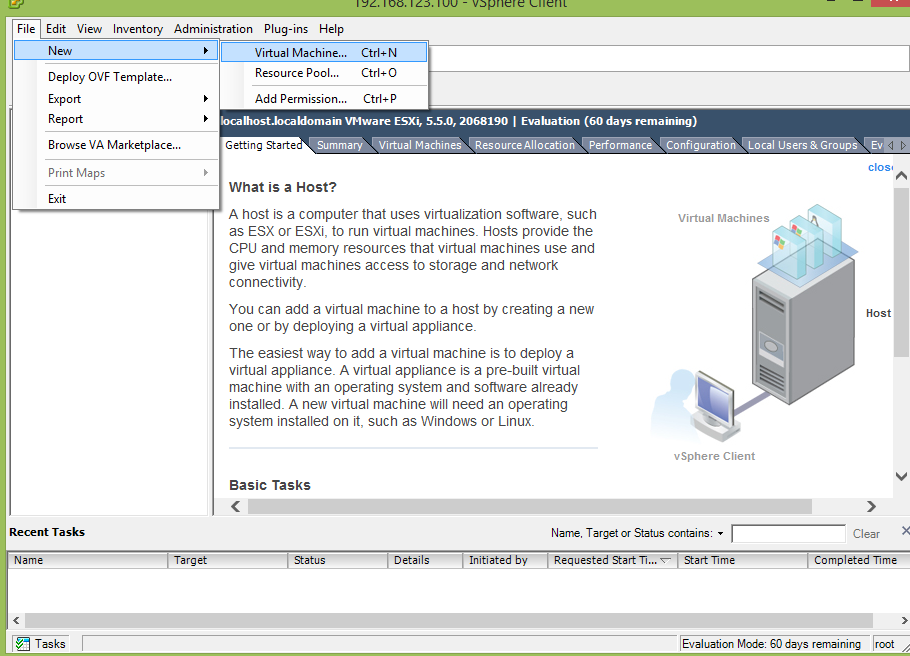Viewport: 910px width, 656px height.
Task: Sort tasks by Initiated by column
Action: click(505, 560)
